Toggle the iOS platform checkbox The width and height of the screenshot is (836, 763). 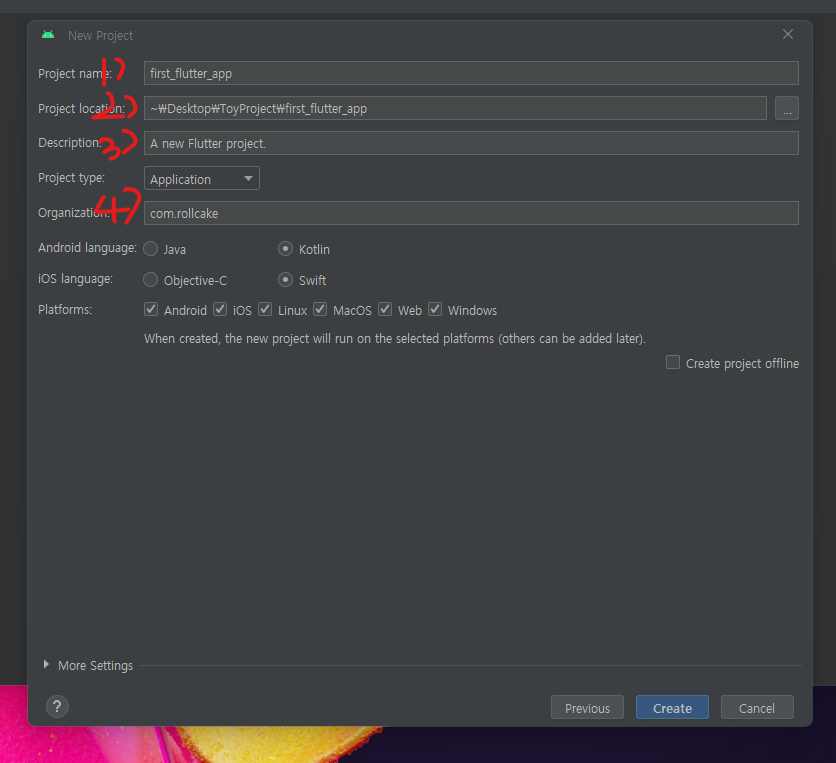click(x=220, y=309)
